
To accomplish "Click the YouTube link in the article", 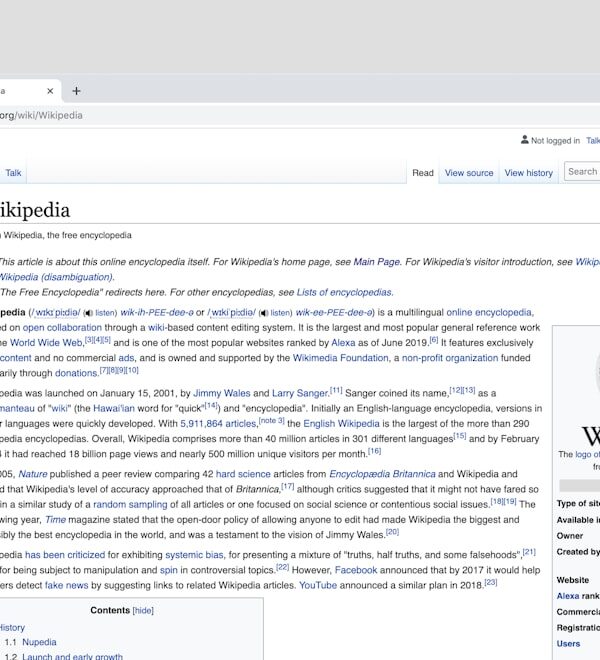I will coord(319,584).
